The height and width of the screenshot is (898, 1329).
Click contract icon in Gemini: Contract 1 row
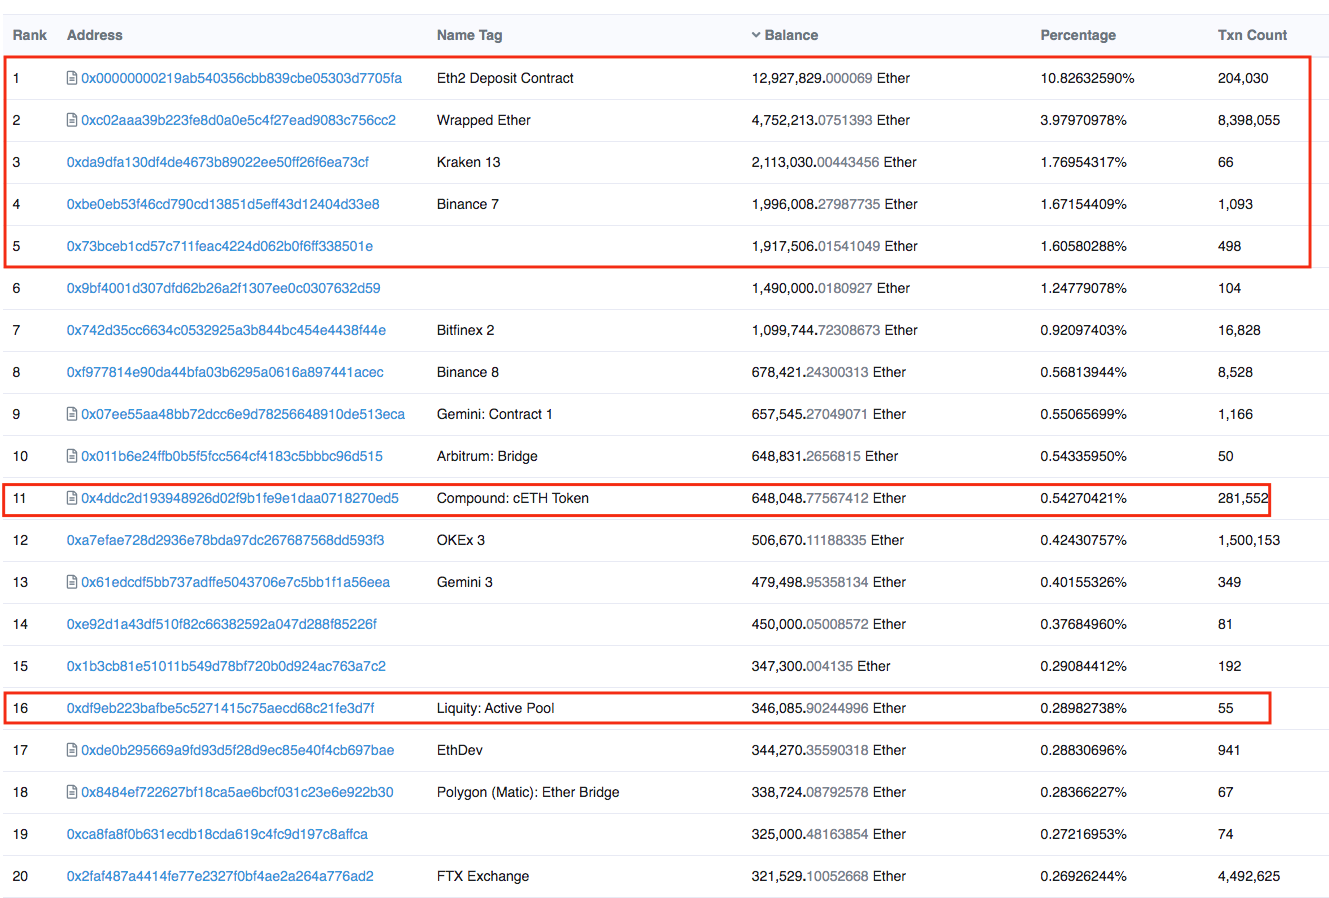pyautogui.click(x=72, y=414)
